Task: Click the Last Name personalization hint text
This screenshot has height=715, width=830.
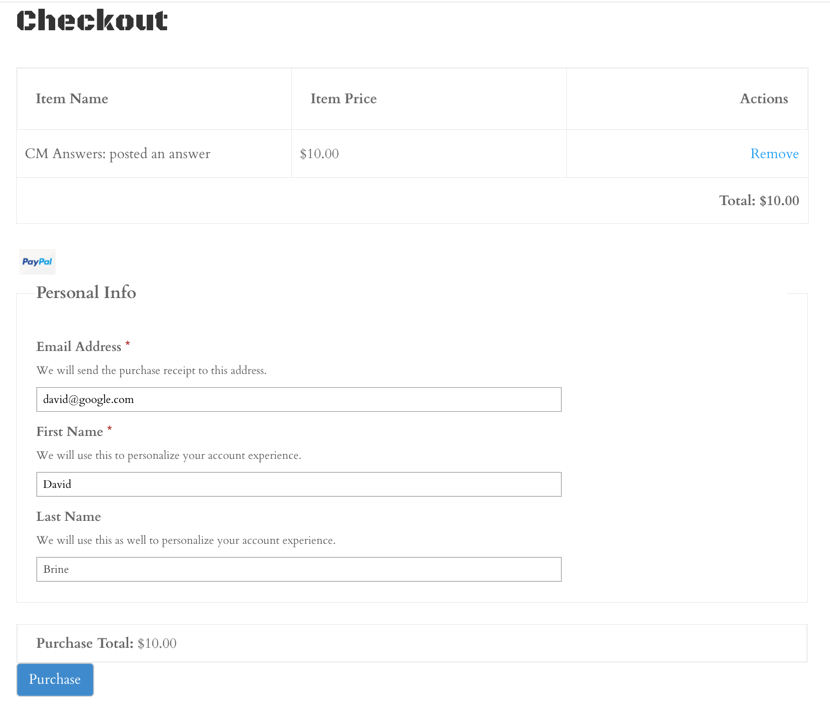Action: 186,541
